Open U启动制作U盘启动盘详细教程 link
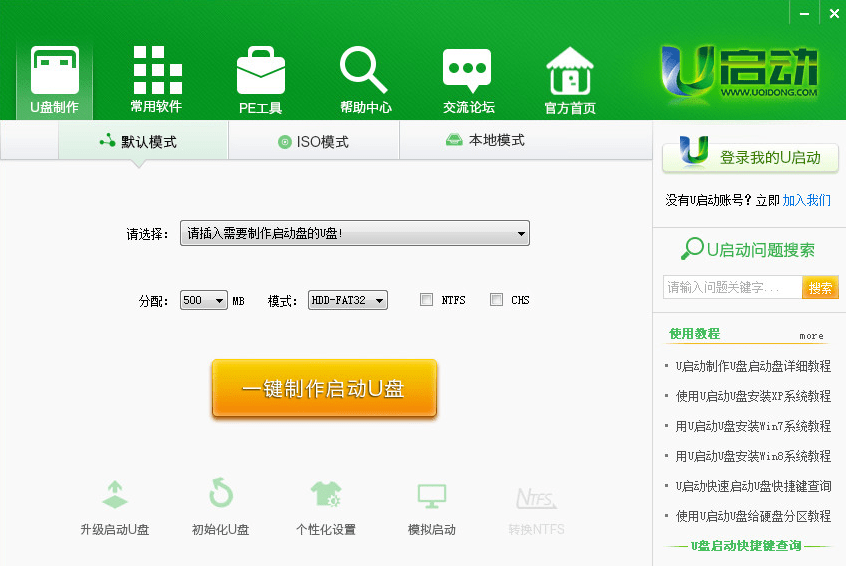 click(753, 366)
